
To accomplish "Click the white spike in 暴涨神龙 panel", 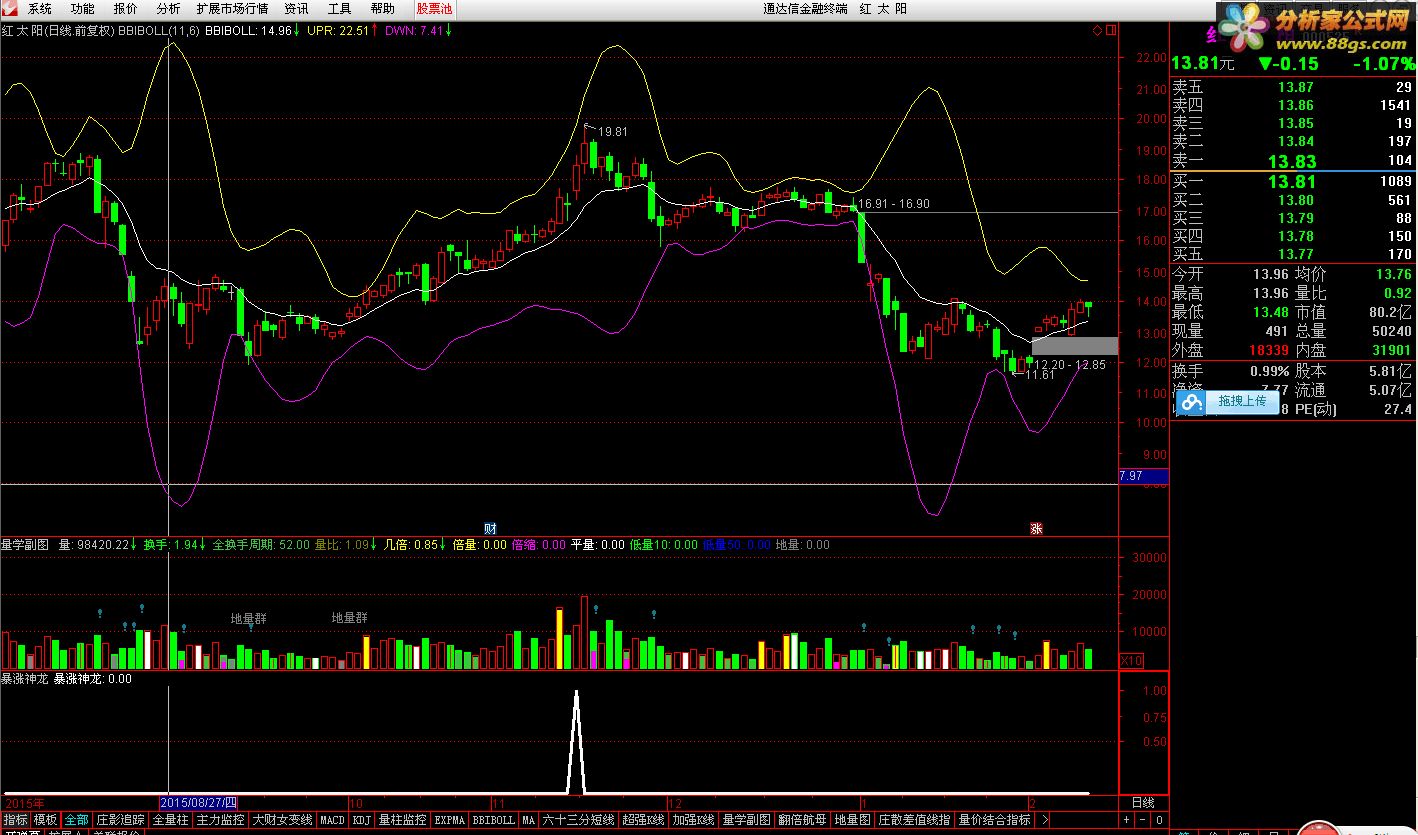I will pyautogui.click(x=576, y=741).
